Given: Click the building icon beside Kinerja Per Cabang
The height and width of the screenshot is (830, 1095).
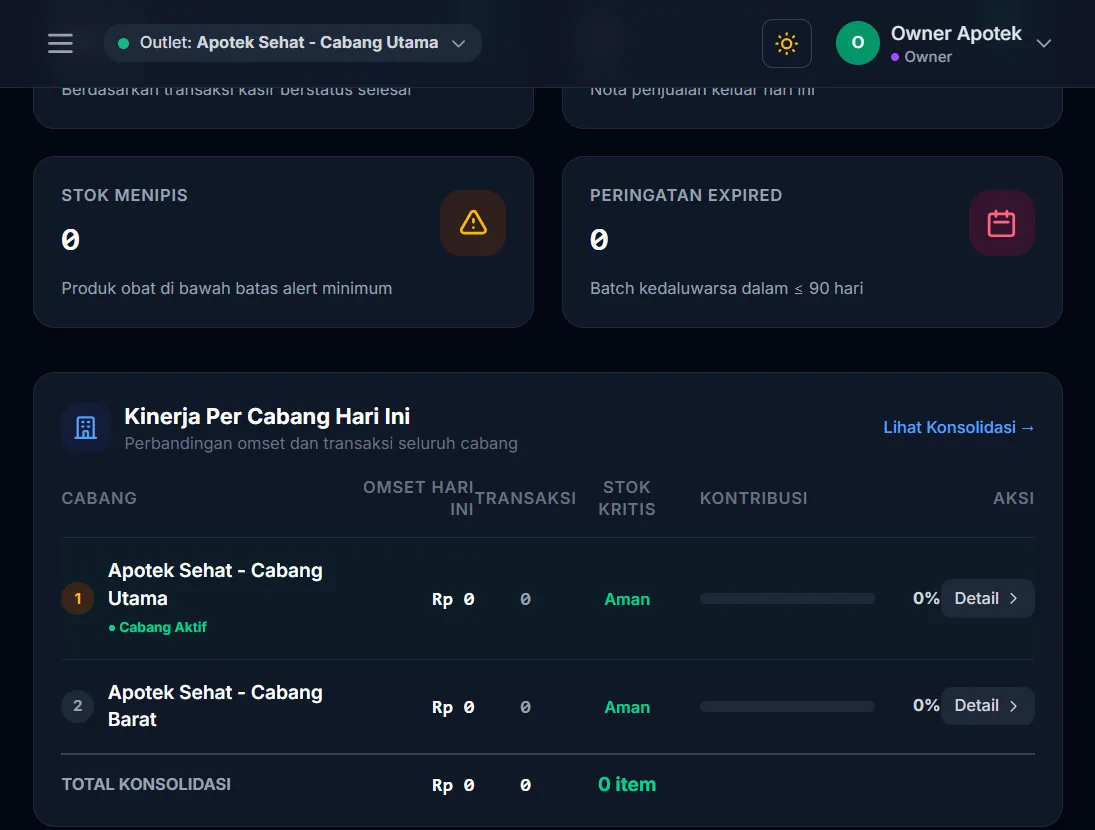Looking at the screenshot, I should (85, 427).
